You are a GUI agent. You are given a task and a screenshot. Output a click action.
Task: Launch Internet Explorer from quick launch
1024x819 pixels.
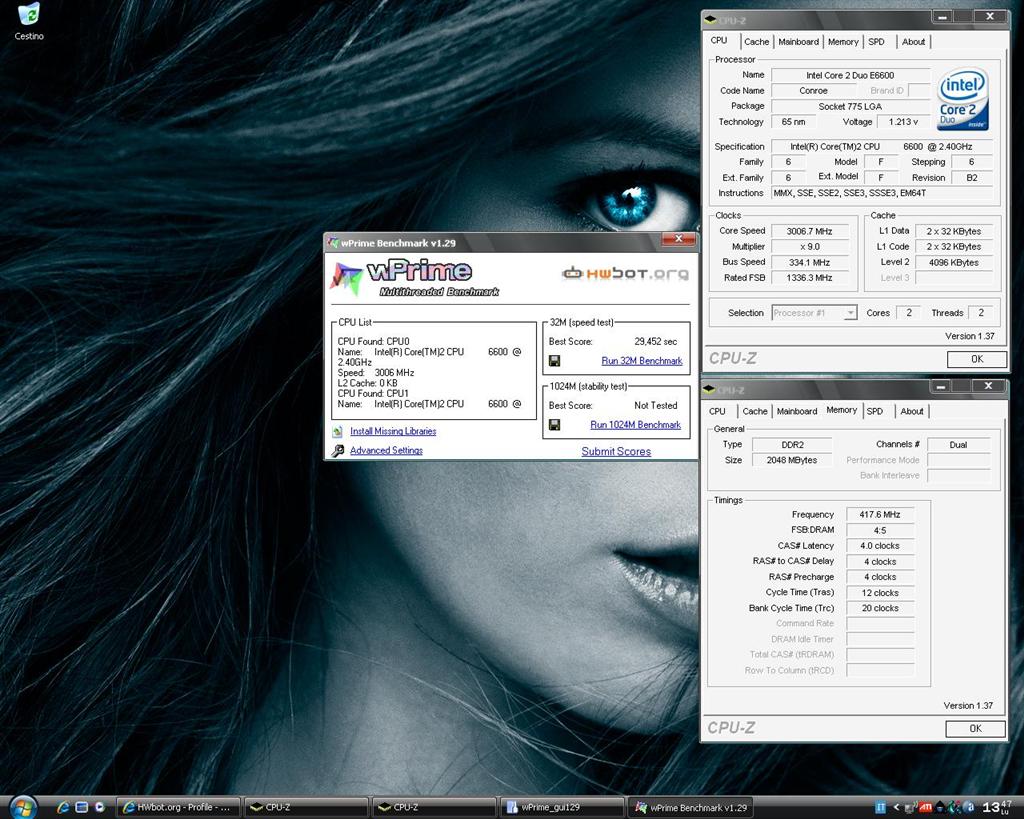tap(63, 807)
